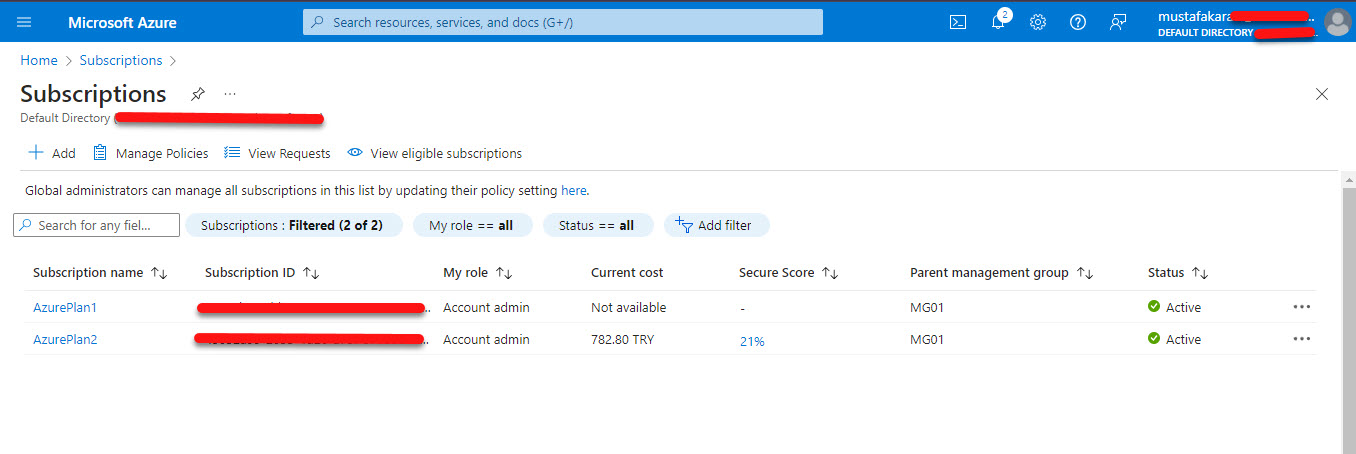
Task: Open portal settings gear
Action: click(1038, 22)
